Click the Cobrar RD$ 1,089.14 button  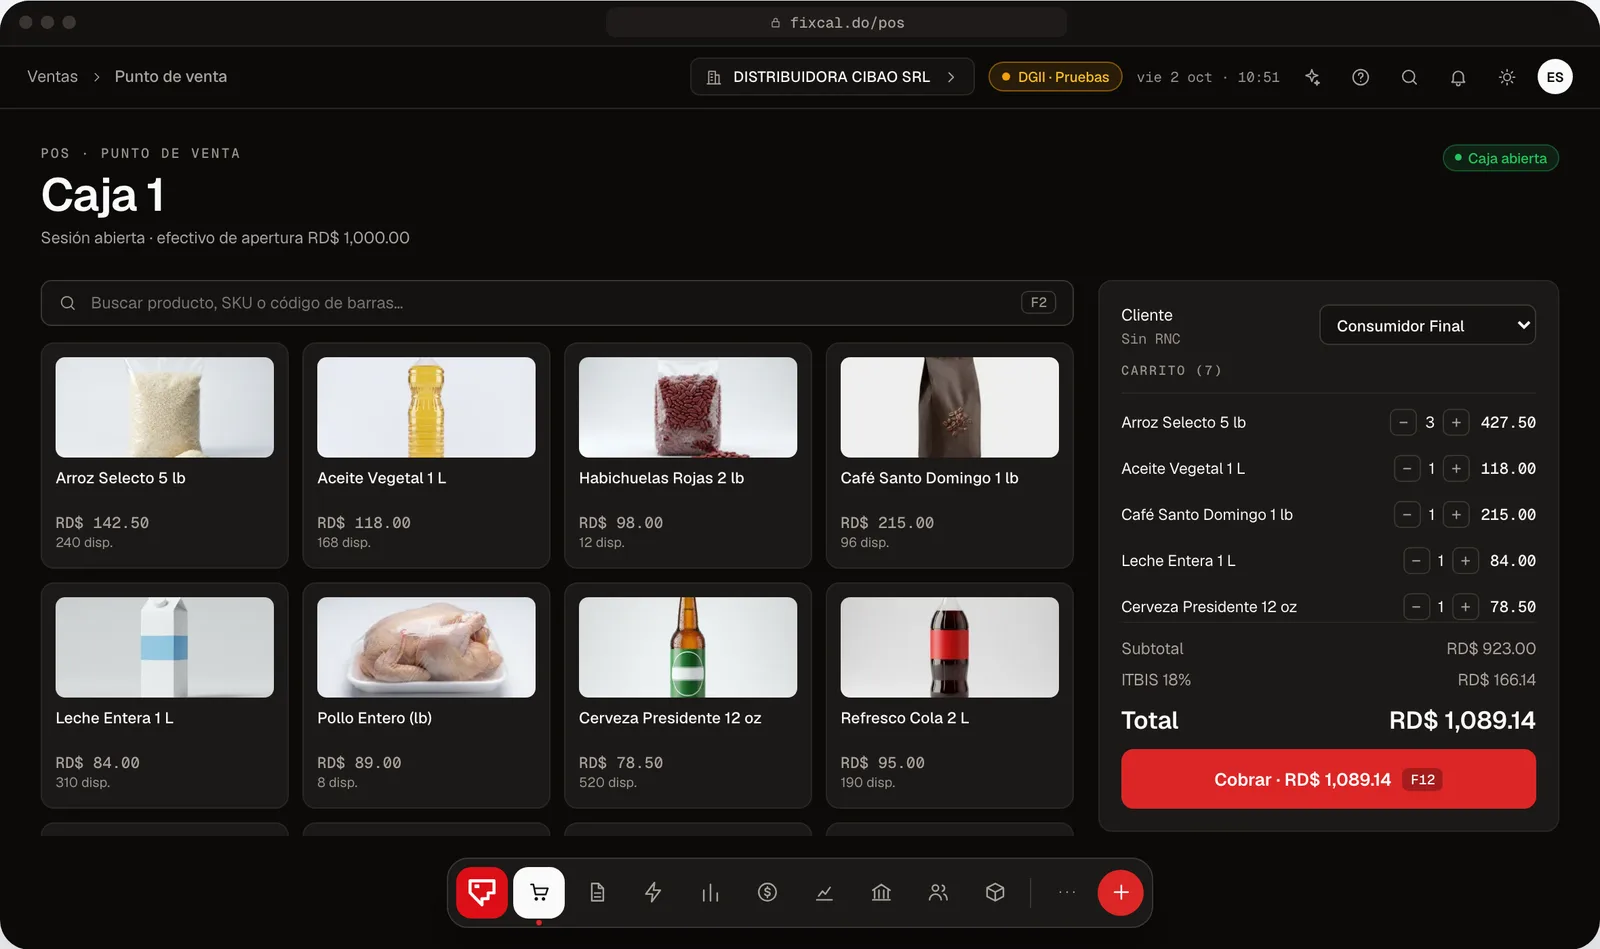1328,779
